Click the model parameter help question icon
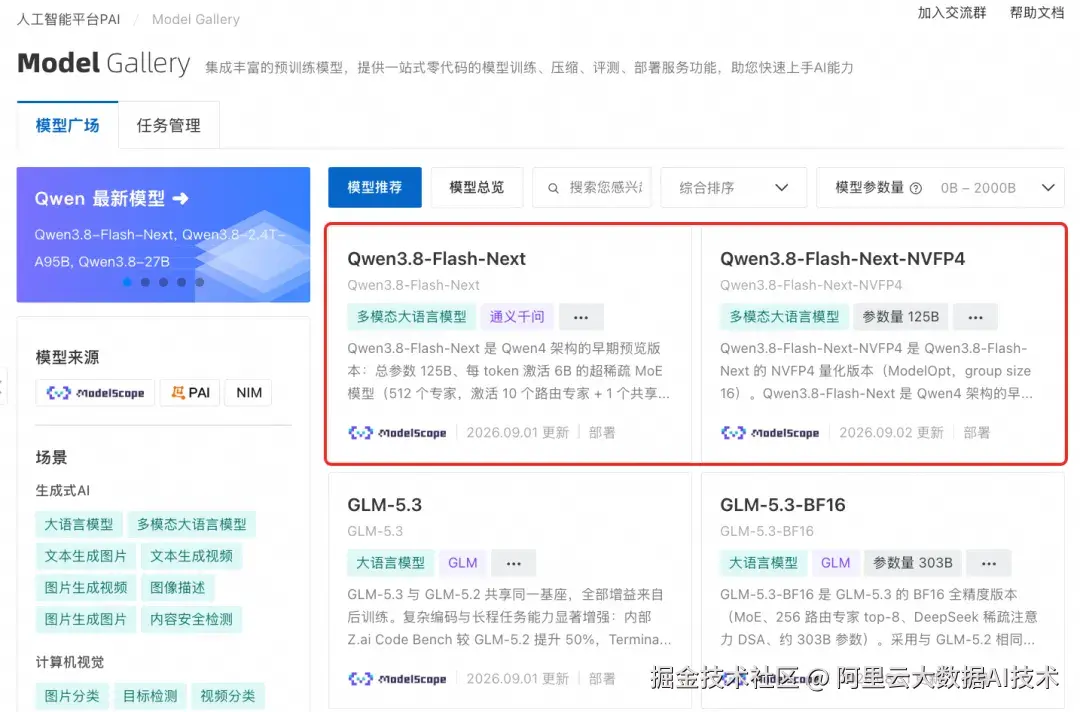This screenshot has height=712, width=1080. point(915,188)
